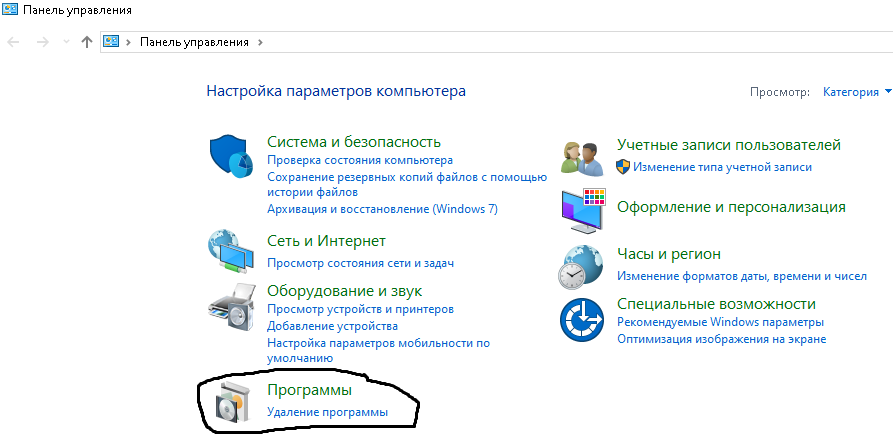This screenshot has height=438, width=893.
Task: Click the UAC shield next to Изменение типа учетной записи
Action: click(623, 167)
